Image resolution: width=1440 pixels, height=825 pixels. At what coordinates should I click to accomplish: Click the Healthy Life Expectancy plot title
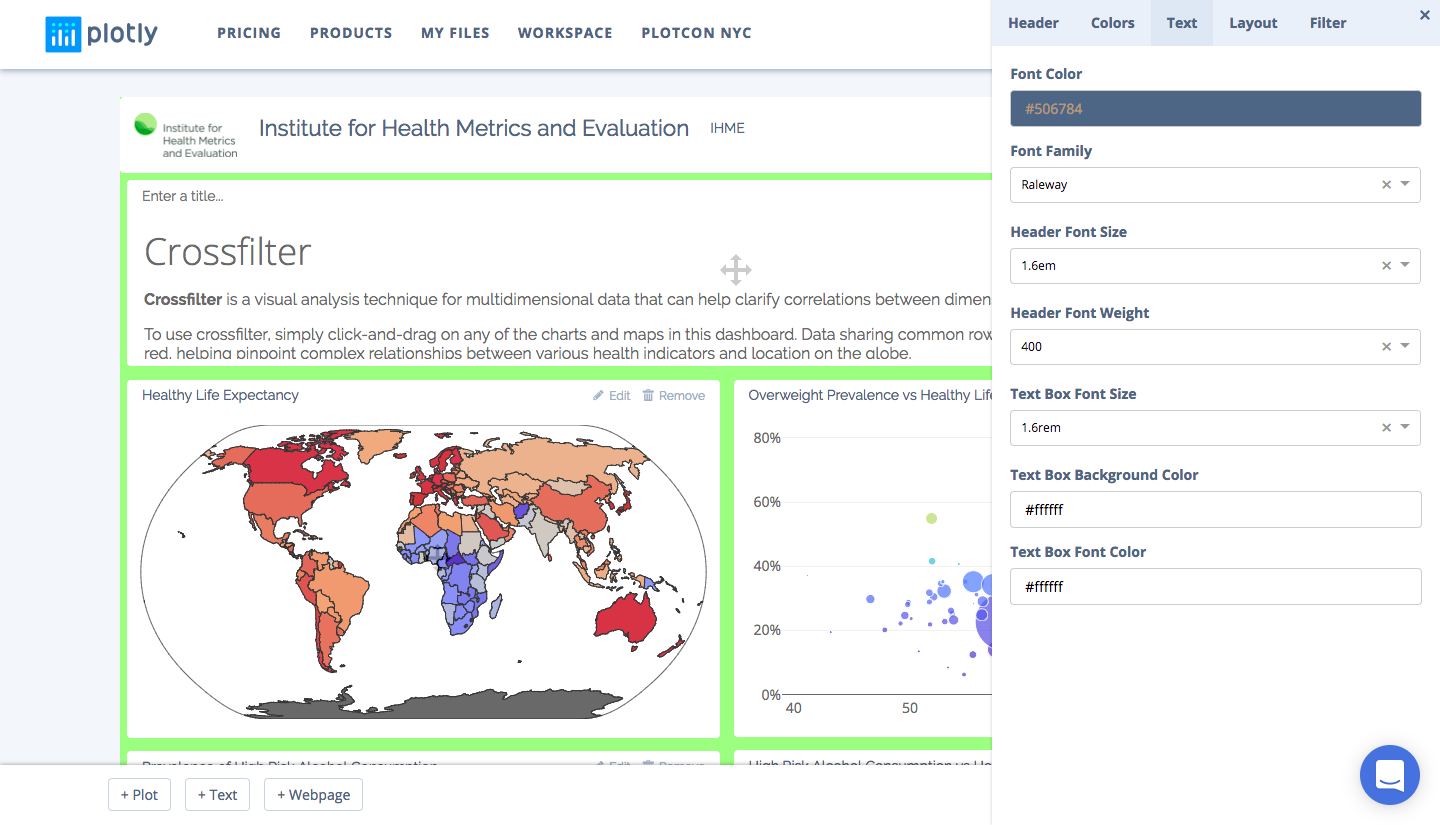coord(220,395)
